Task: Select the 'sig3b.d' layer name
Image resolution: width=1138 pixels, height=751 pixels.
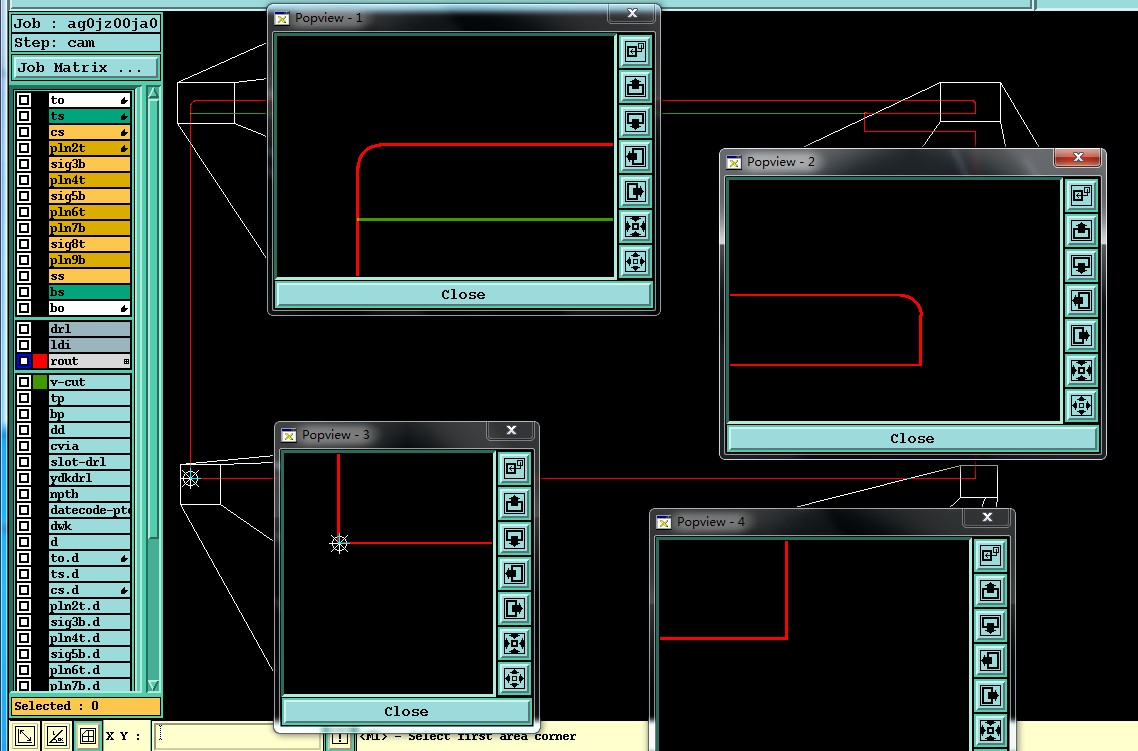Action: pyautogui.click(x=89, y=622)
